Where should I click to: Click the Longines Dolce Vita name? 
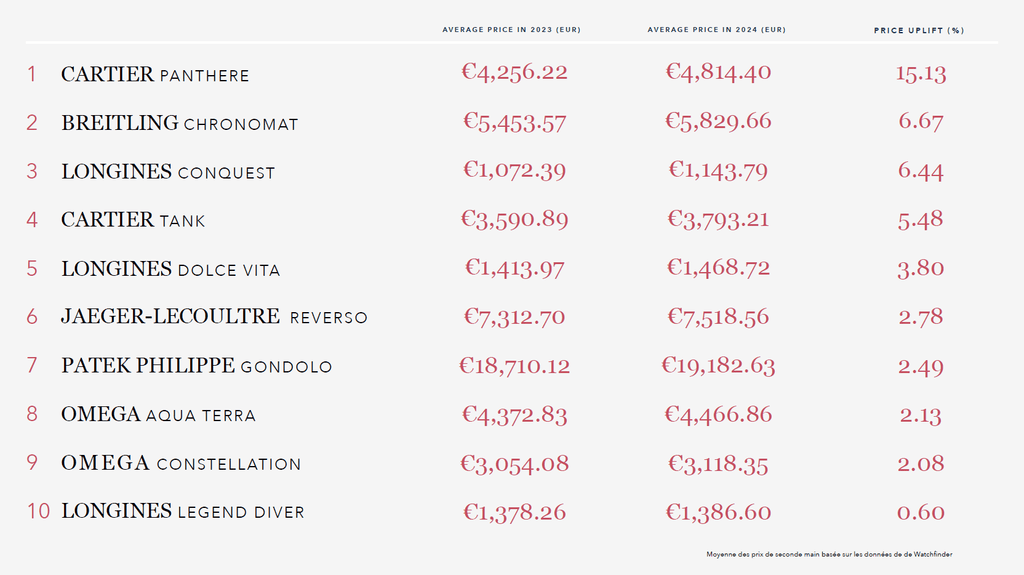click(x=171, y=269)
